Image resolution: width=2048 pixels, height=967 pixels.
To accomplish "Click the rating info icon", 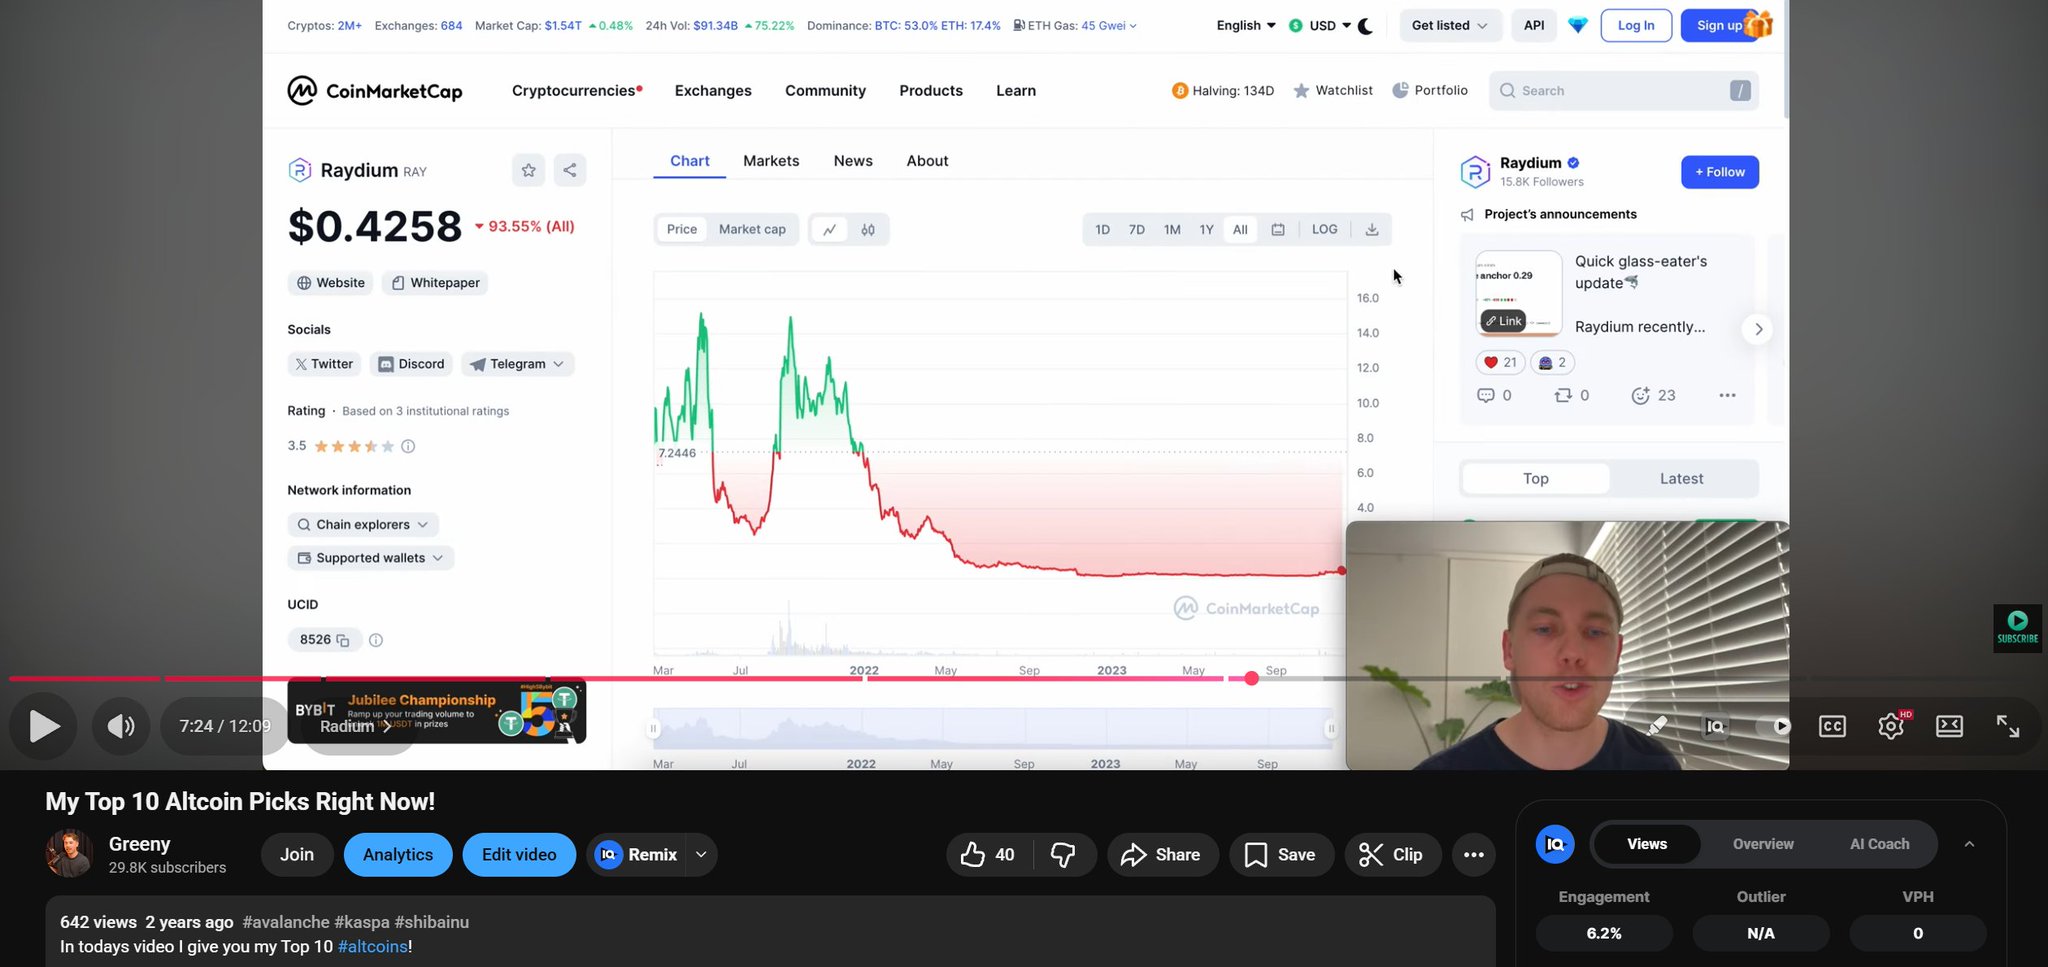I will [x=408, y=446].
